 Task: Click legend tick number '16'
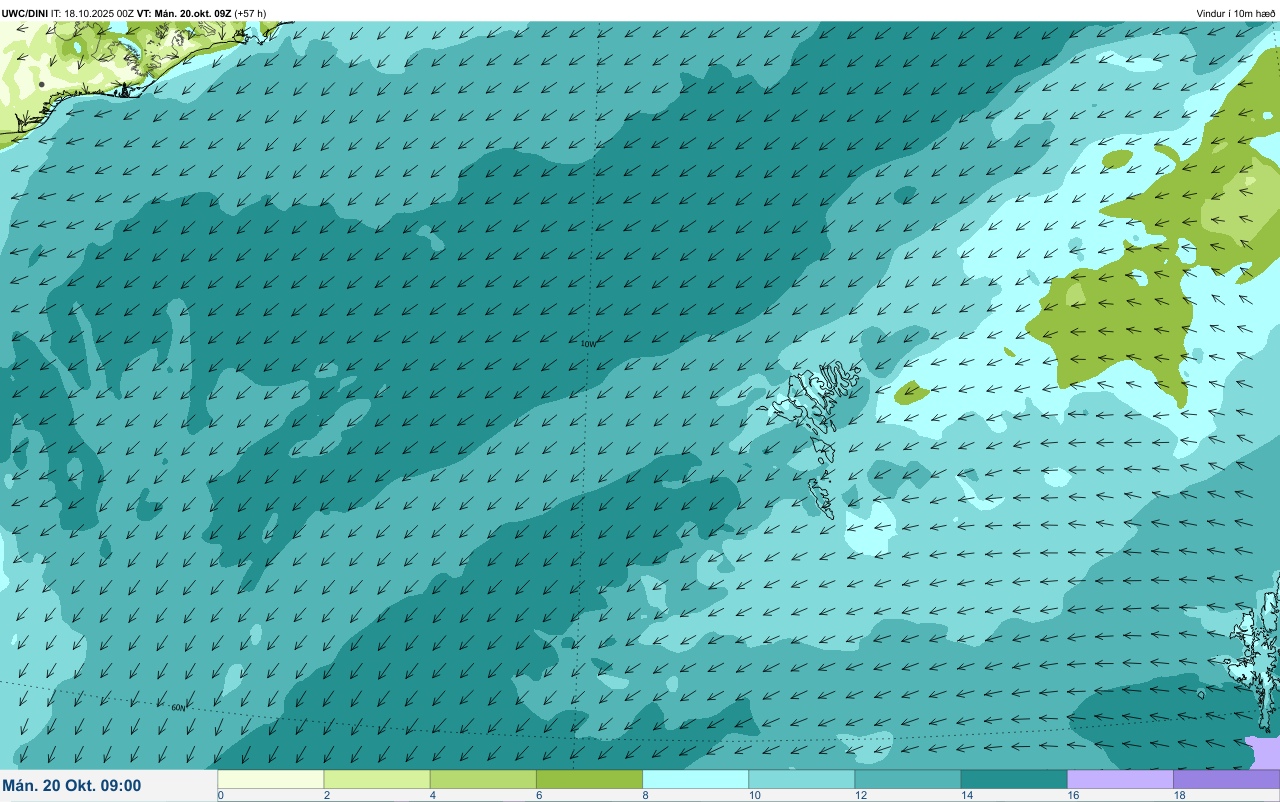point(1072,795)
